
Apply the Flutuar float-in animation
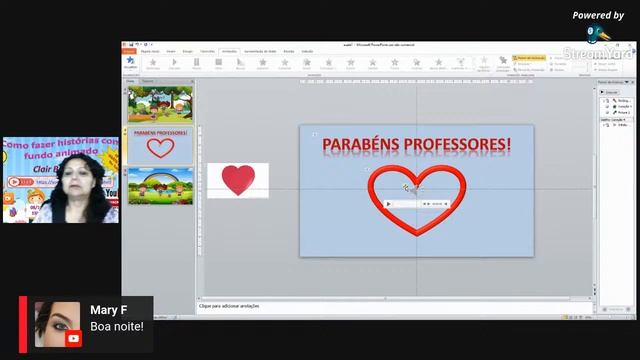(x=329, y=64)
